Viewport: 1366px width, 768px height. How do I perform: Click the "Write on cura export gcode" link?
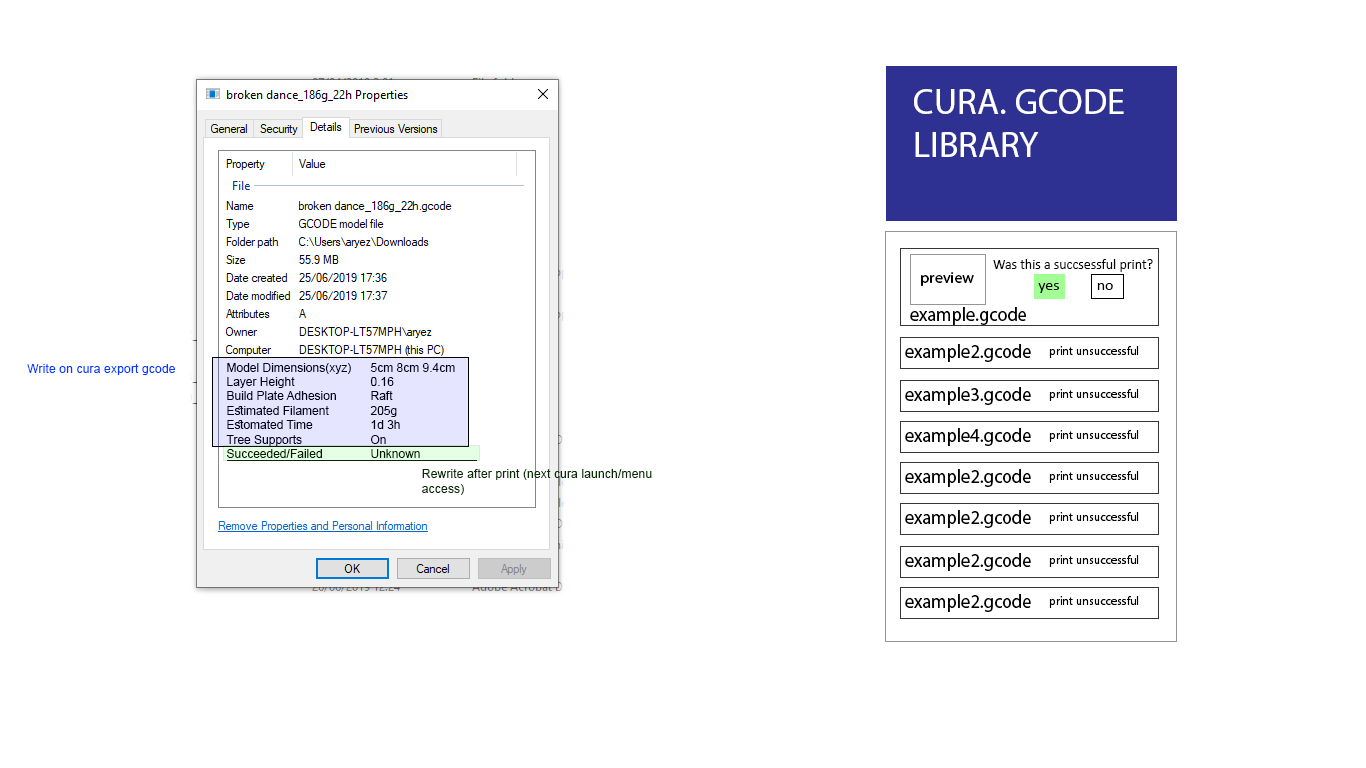coord(101,368)
